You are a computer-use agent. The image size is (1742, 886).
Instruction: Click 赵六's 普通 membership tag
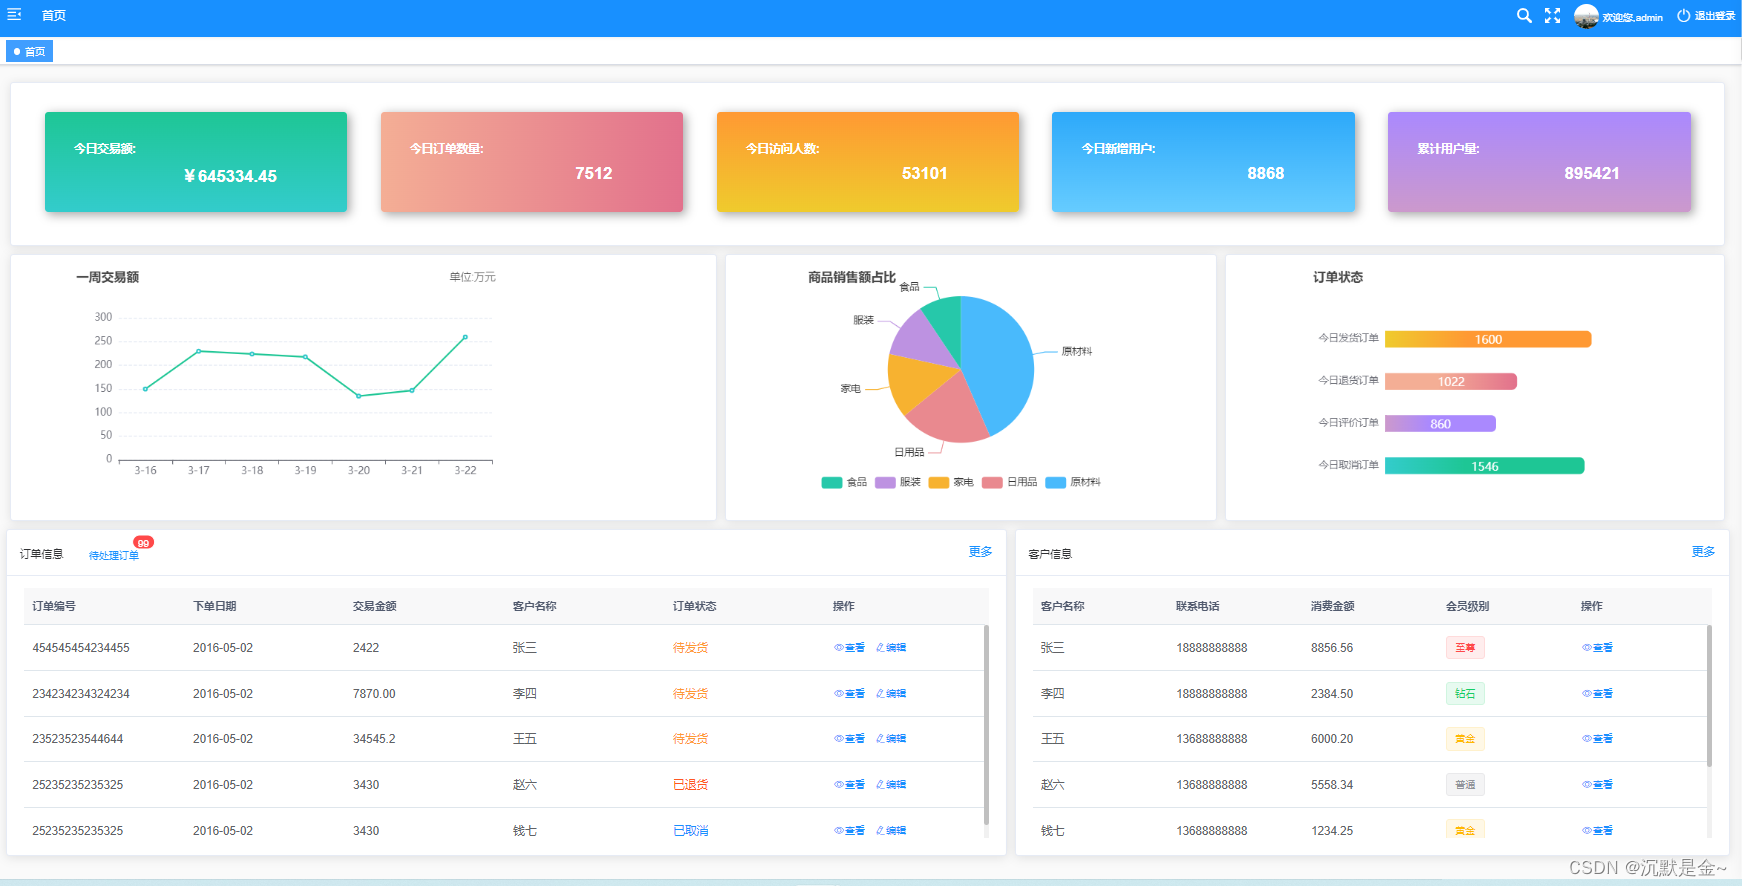coord(1465,785)
